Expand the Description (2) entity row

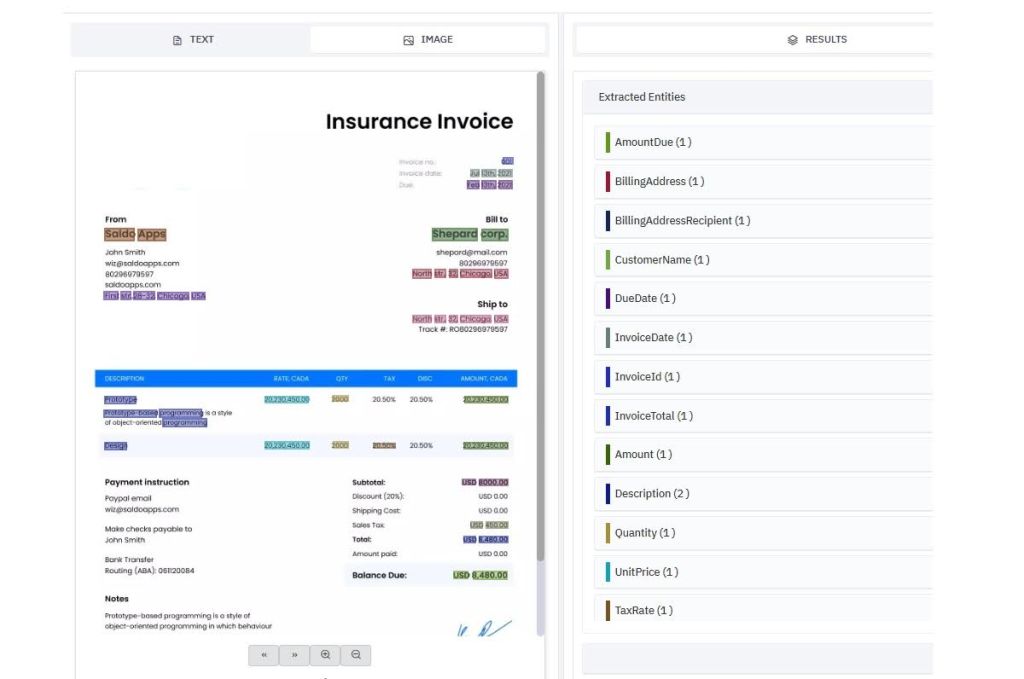click(757, 493)
